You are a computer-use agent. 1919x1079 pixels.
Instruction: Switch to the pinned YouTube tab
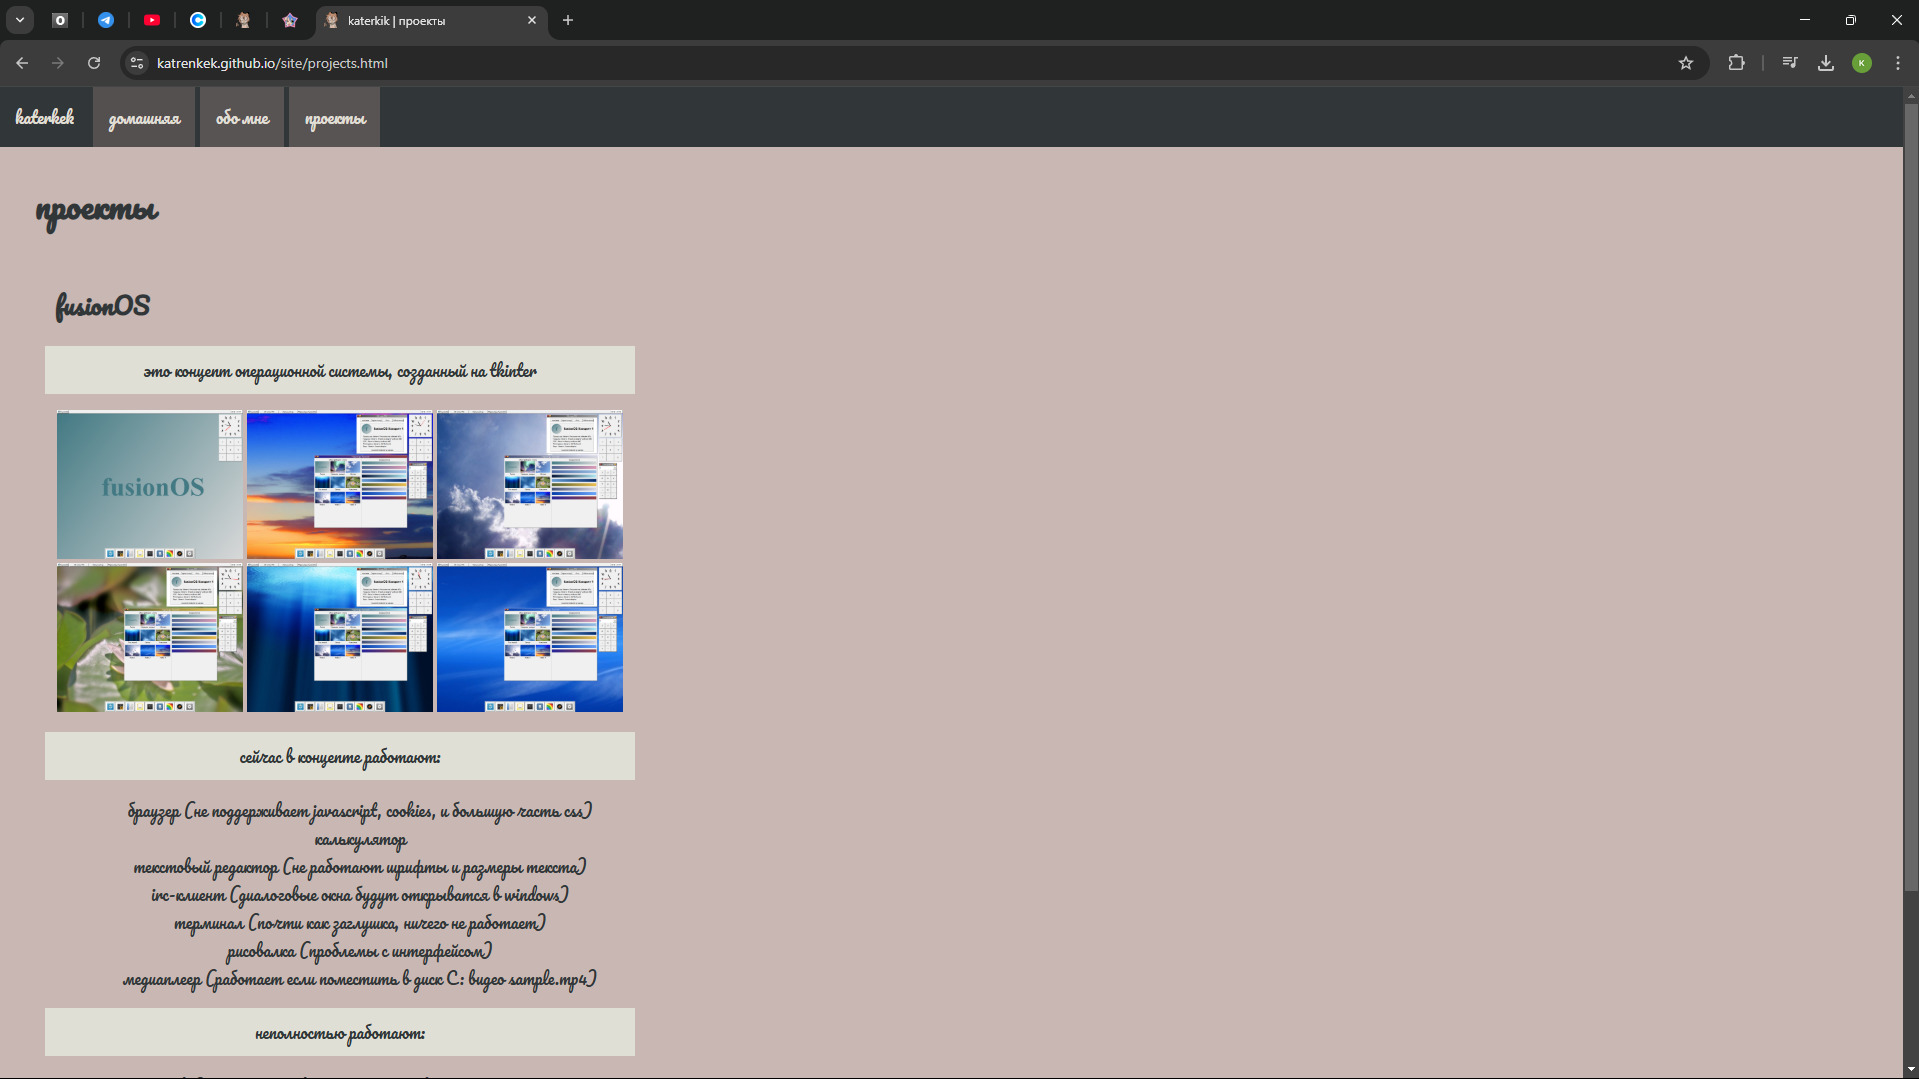tap(152, 20)
